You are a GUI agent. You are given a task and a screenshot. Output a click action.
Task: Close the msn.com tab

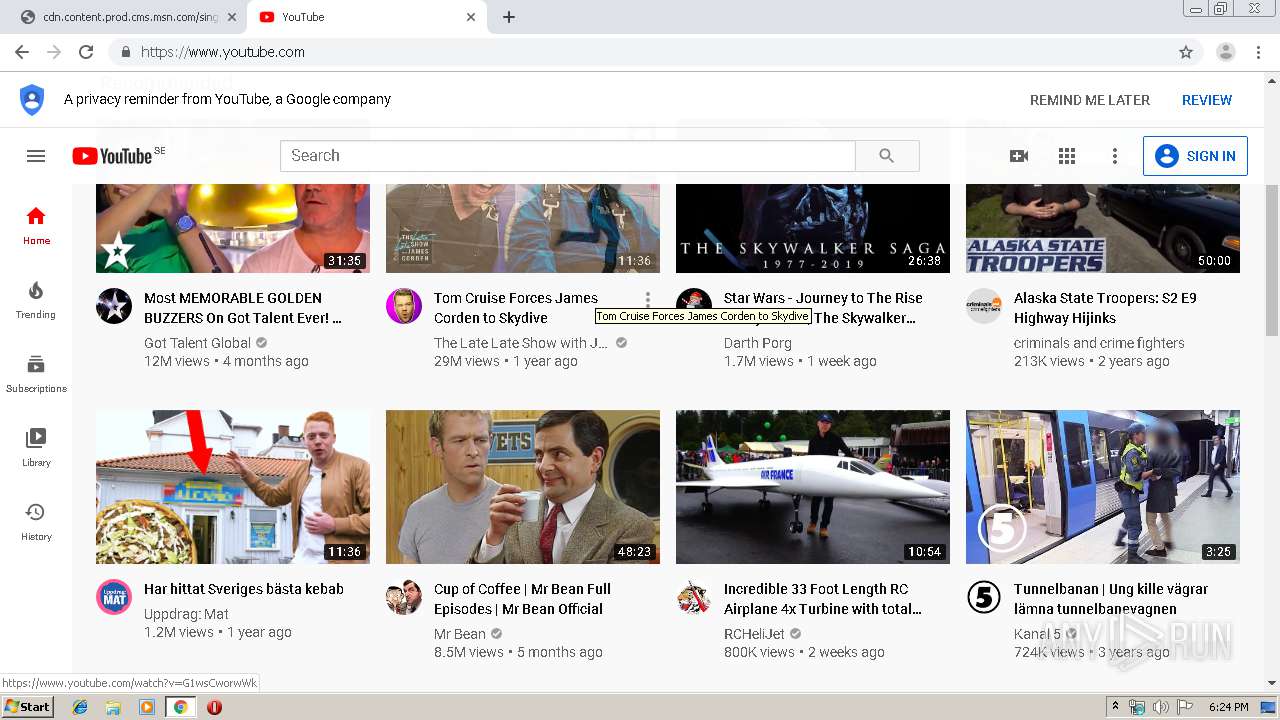pyautogui.click(x=232, y=17)
